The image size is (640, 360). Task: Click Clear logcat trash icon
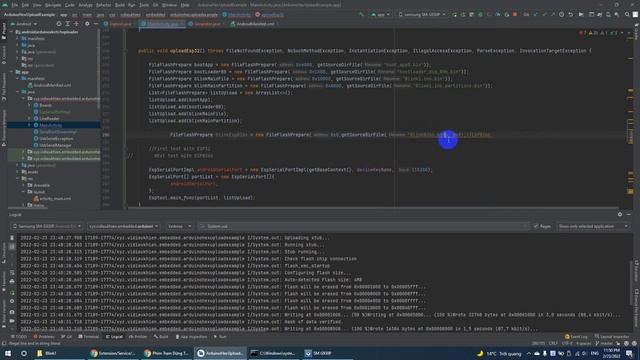coord(12,238)
